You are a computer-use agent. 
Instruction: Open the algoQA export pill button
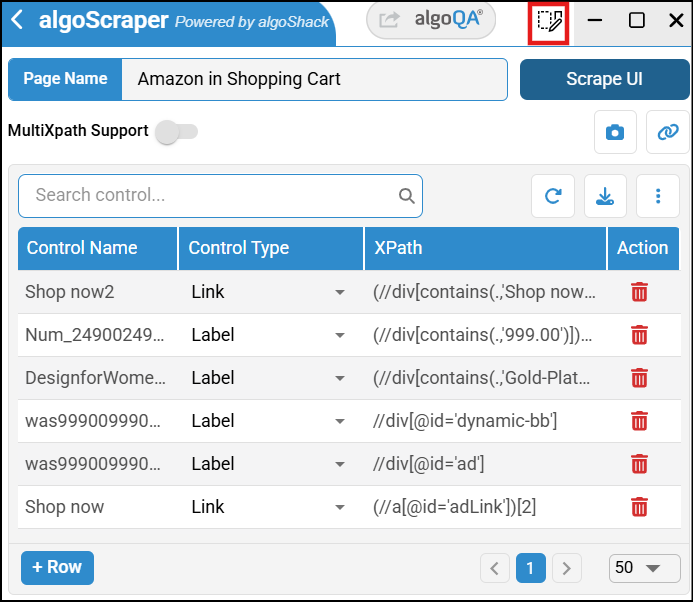(x=431, y=20)
